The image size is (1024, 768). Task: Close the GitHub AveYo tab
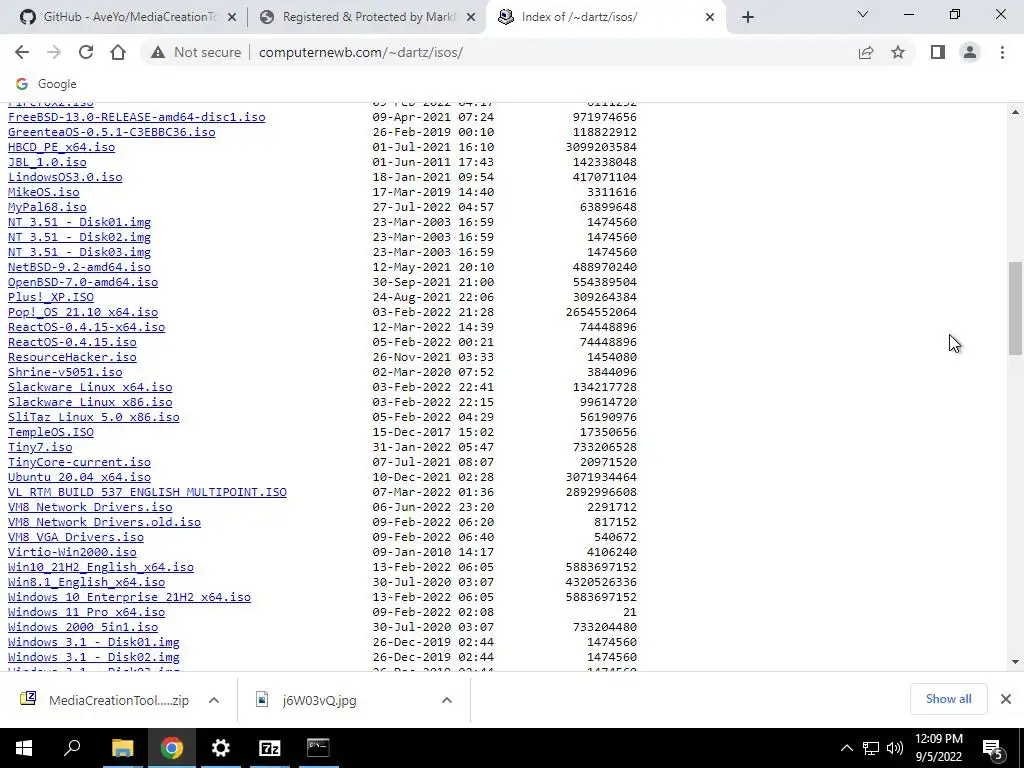[231, 18]
